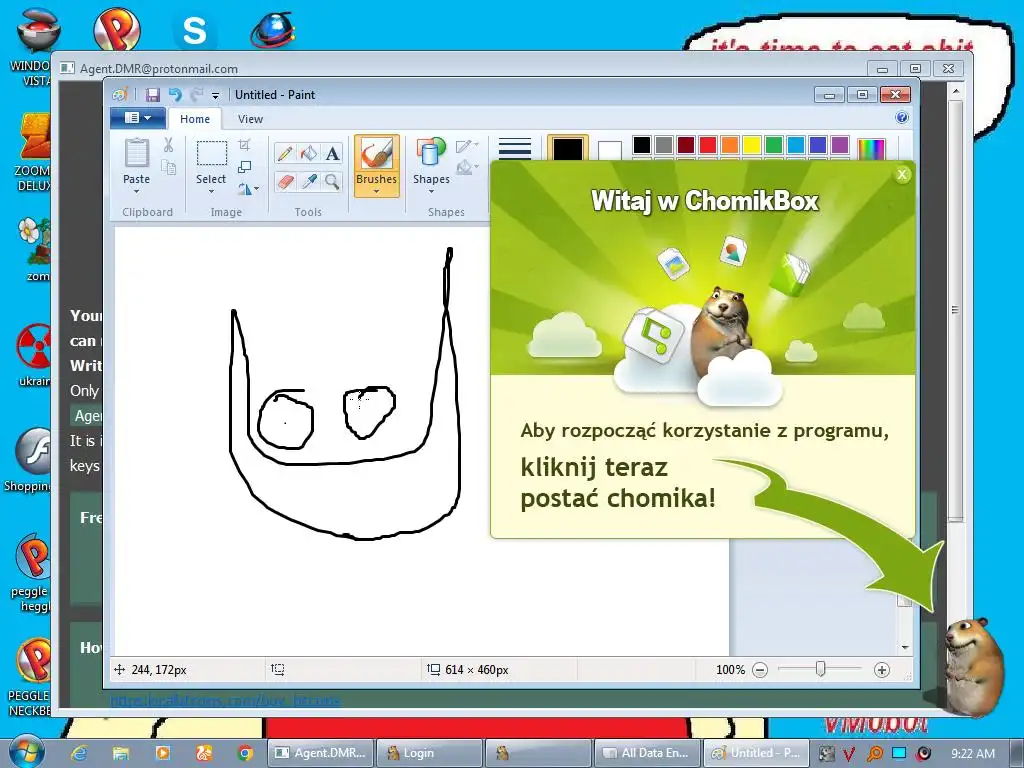Open the Windows Start button
This screenshot has width=1024, height=768.
click(x=25, y=752)
